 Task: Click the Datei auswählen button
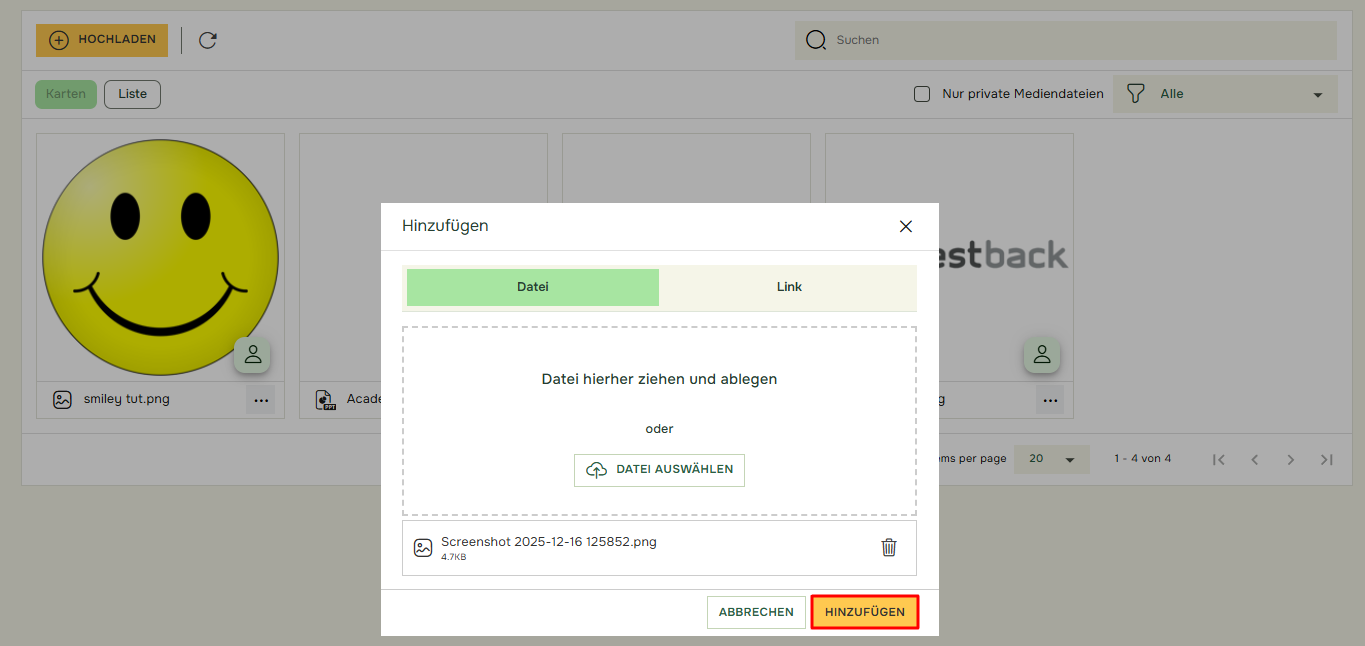point(659,470)
